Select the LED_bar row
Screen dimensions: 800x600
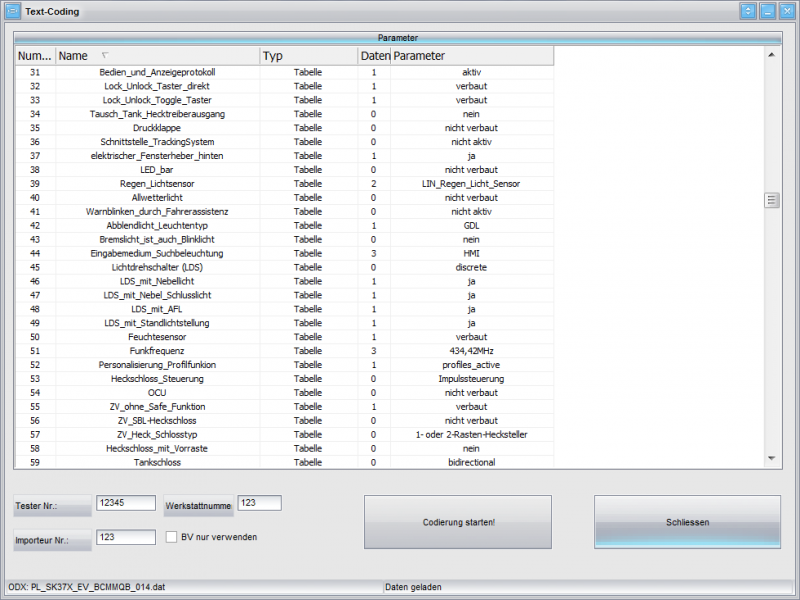pos(285,170)
